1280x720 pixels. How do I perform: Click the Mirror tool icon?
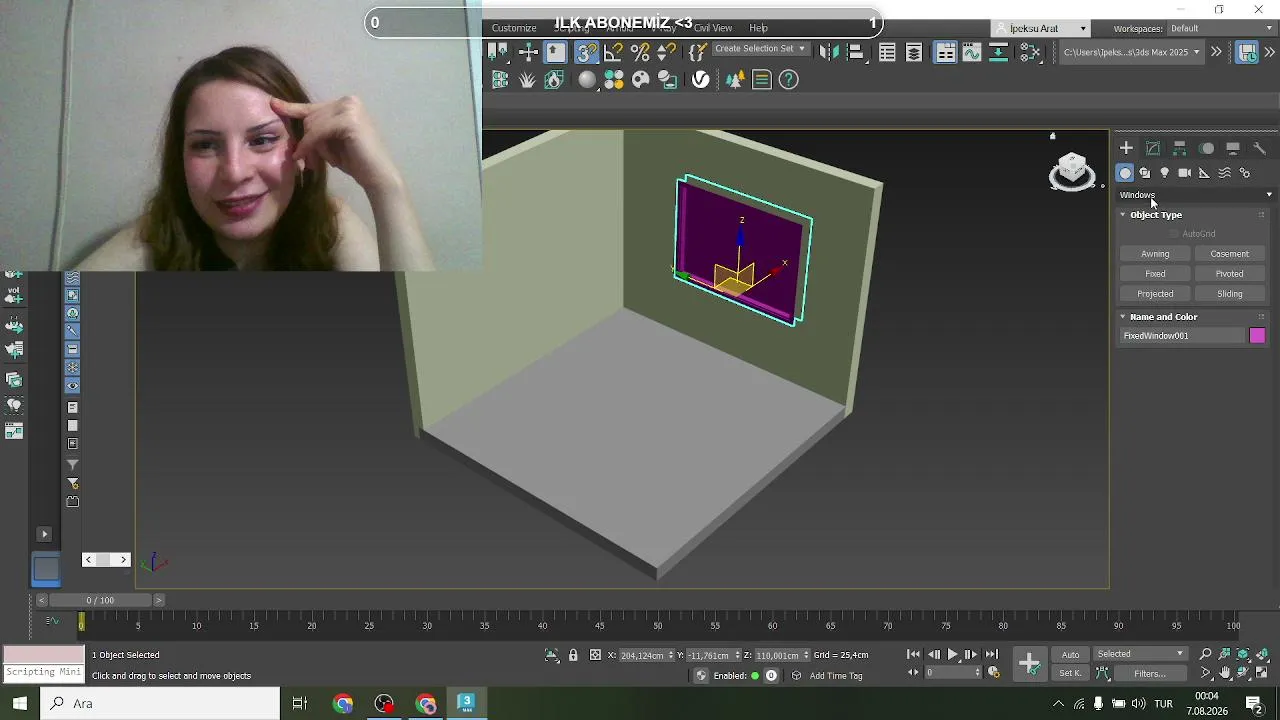click(828, 53)
